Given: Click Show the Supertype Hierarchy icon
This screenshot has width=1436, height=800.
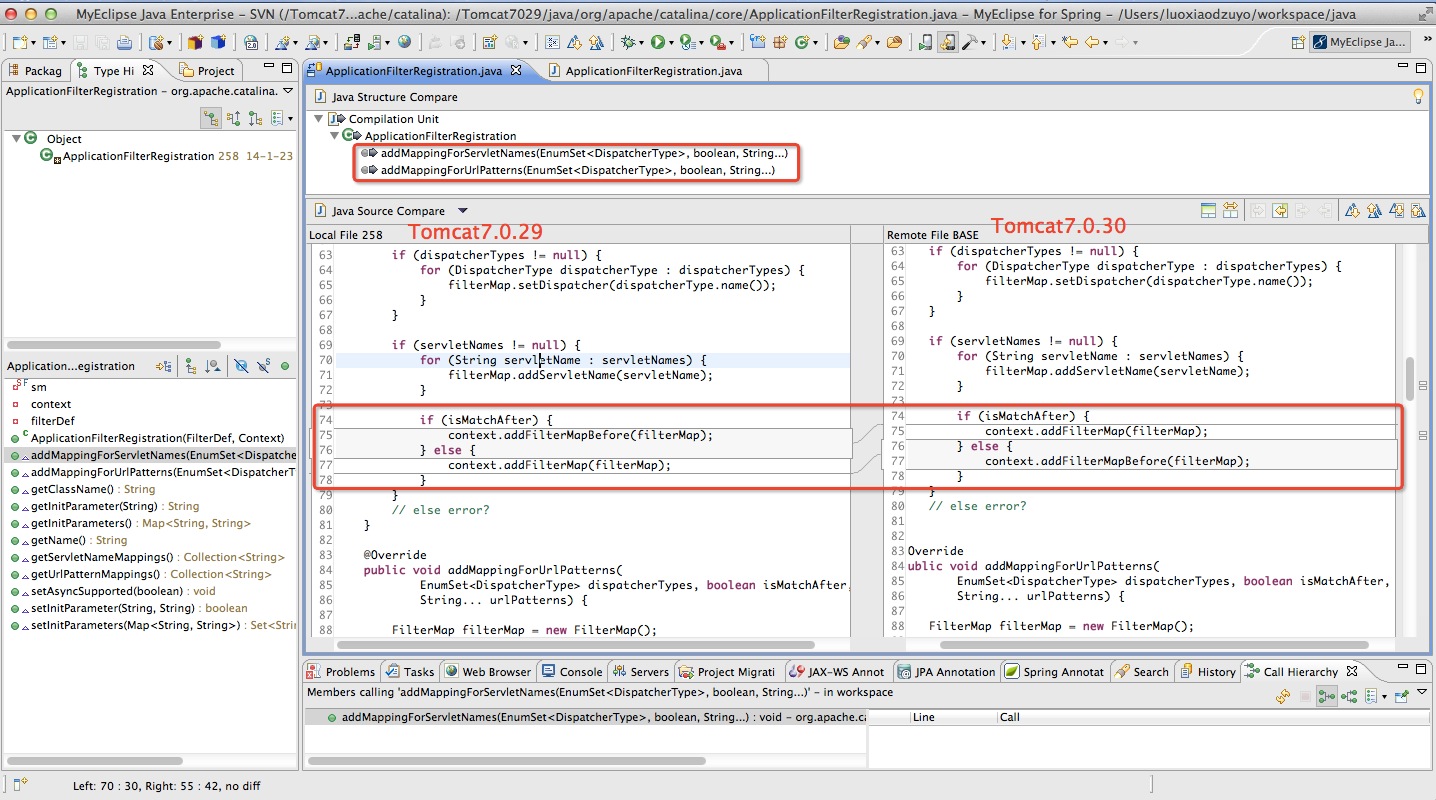Looking at the screenshot, I should pyautogui.click(x=233, y=118).
